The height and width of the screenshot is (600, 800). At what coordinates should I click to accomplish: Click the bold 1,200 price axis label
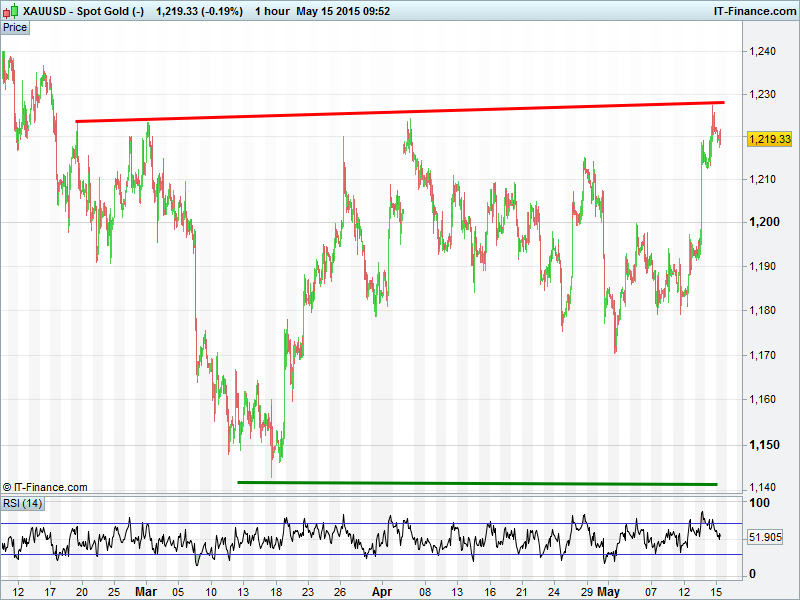click(x=763, y=222)
